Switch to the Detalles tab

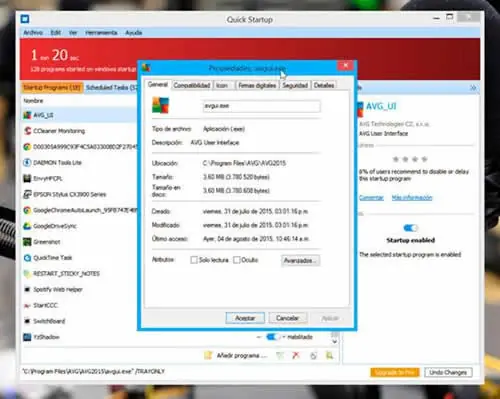(x=324, y=86)
